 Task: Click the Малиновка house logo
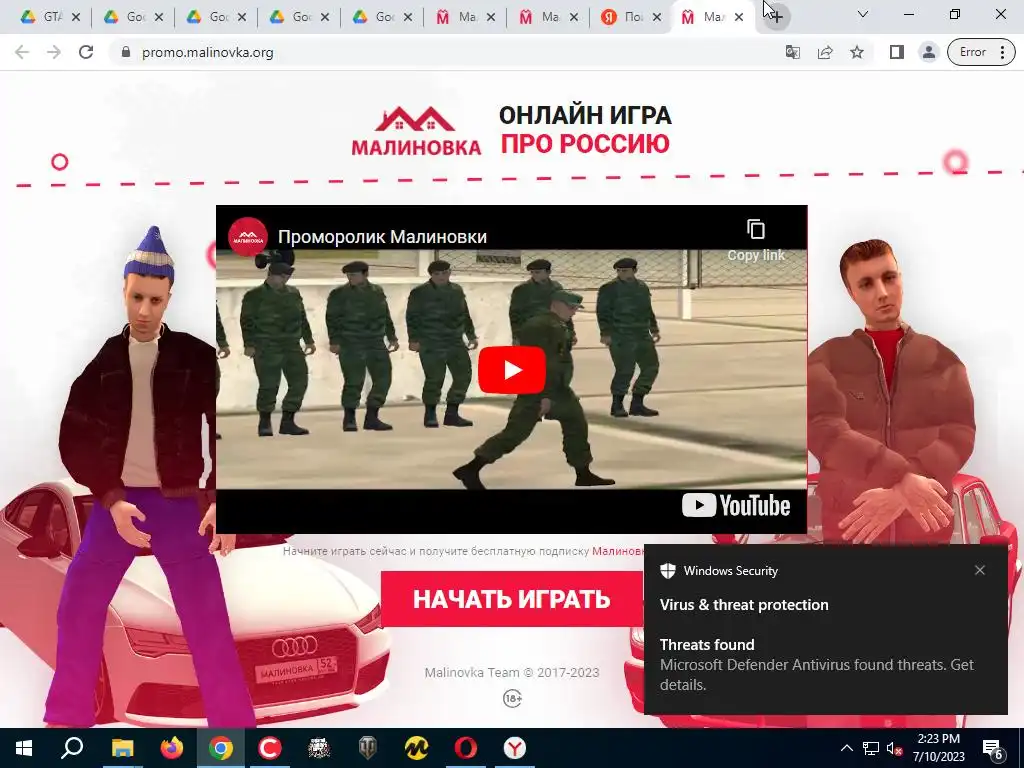[x=416, y=131]
